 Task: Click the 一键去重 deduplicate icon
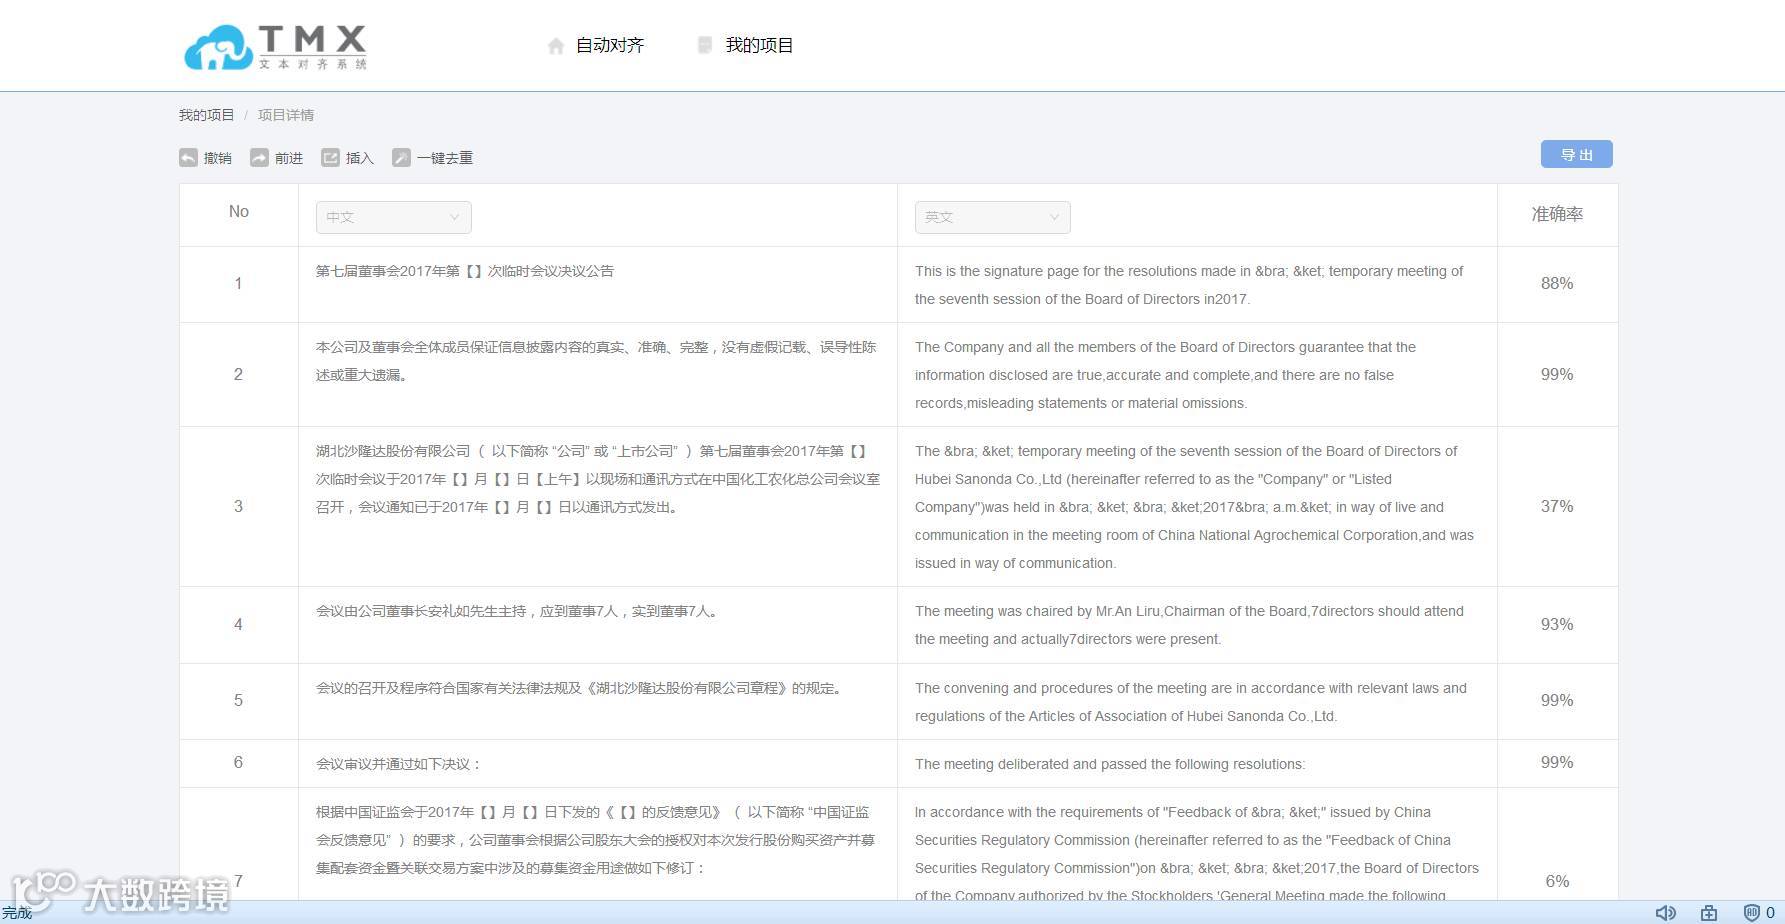[401, 158]
